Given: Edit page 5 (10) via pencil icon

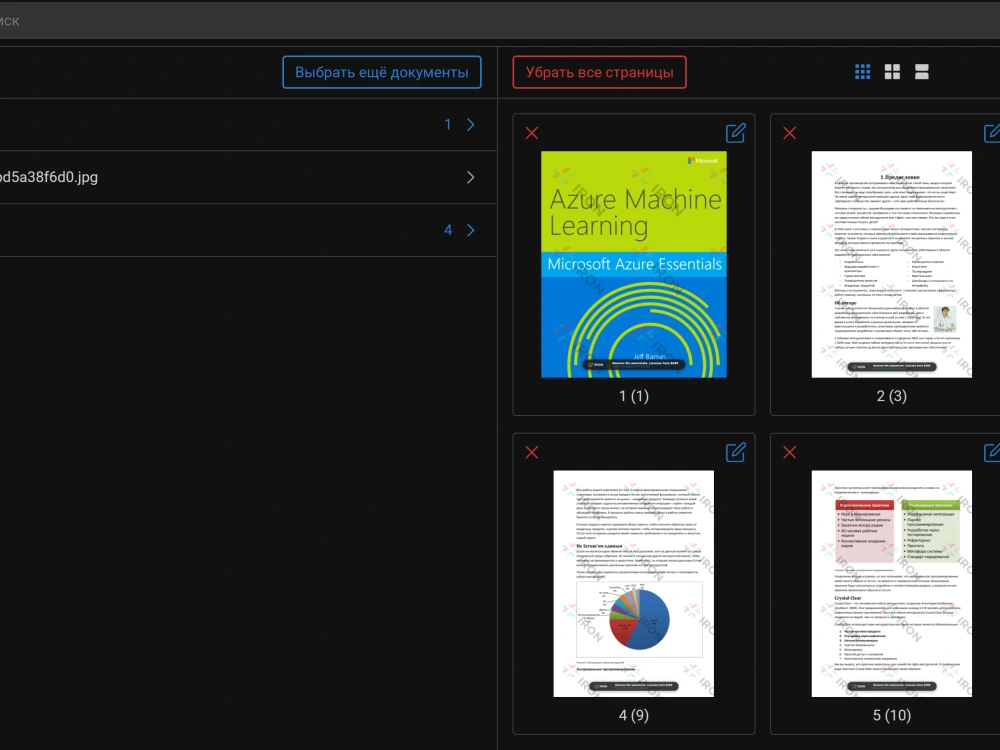Looking at the screenshot, I should (x=992, y=452).
